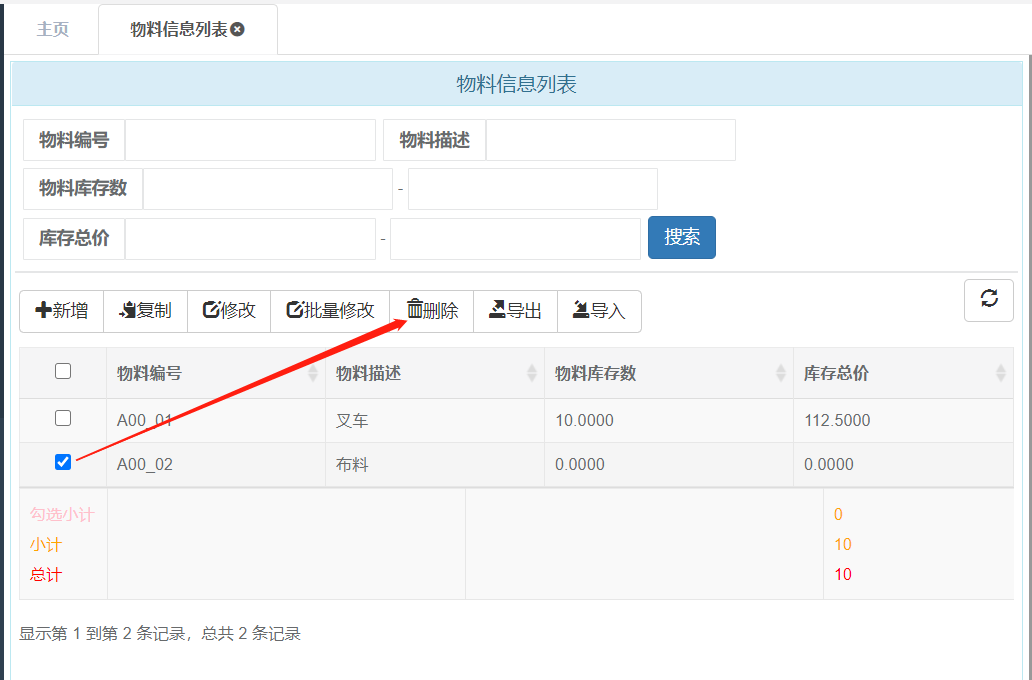Uncheck the checkbox for row A00_02
Viewport: 1032px width, 680px height.
click(x=63, y=462)
